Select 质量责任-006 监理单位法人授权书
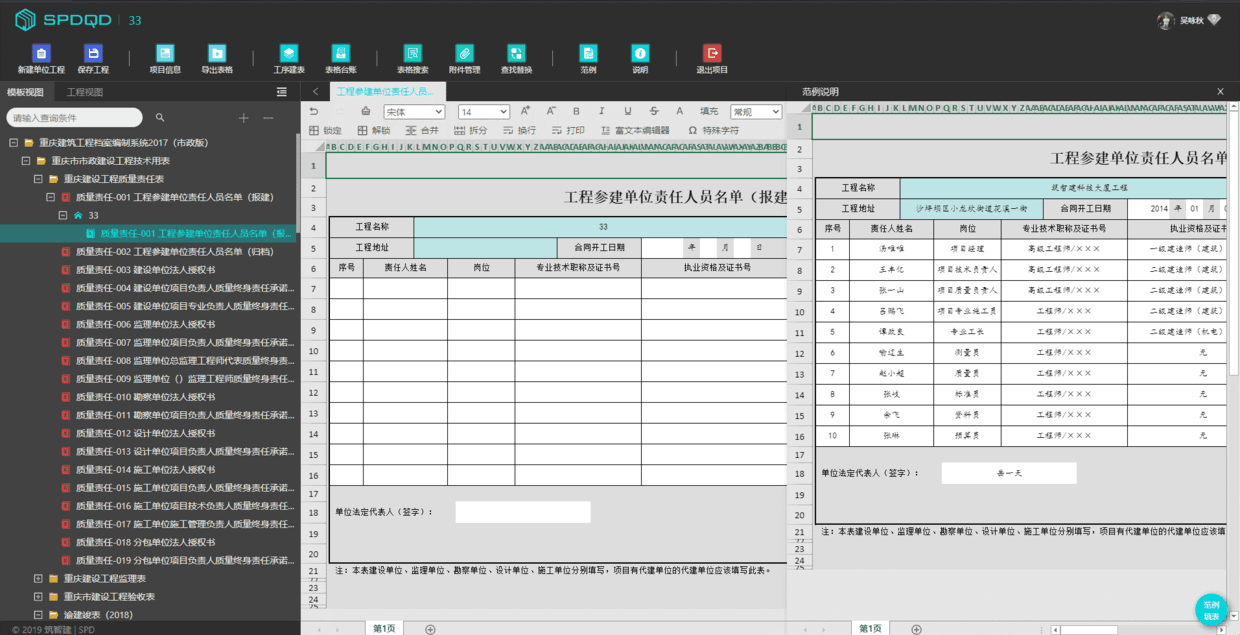Screen dimensions: 1240x635 (145, 324)
